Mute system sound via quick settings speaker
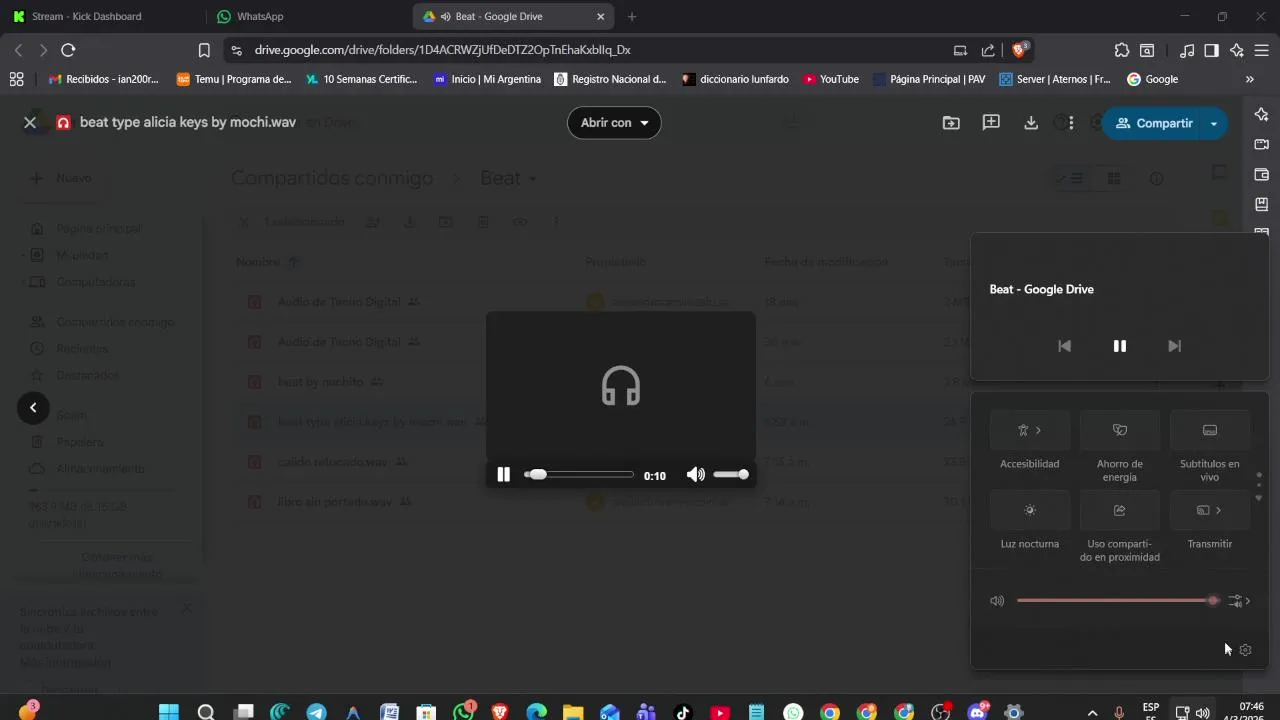Image resolution: width=1280 pixels, height=720 pixels. [x=997, y=601]
